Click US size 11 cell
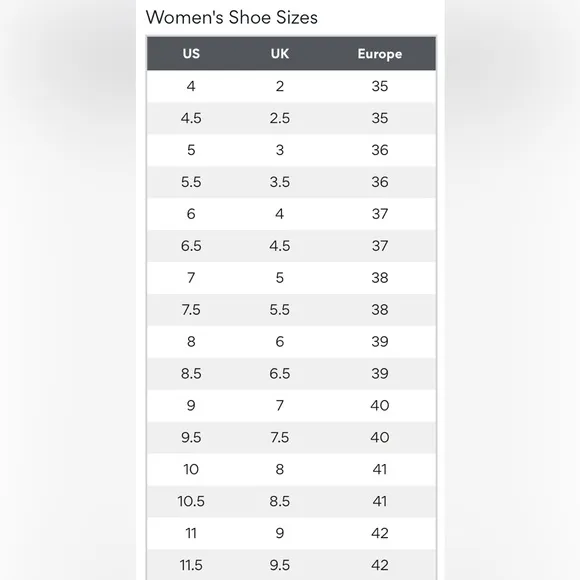Screen dimensions: 580x580 [x=191, y=533]
